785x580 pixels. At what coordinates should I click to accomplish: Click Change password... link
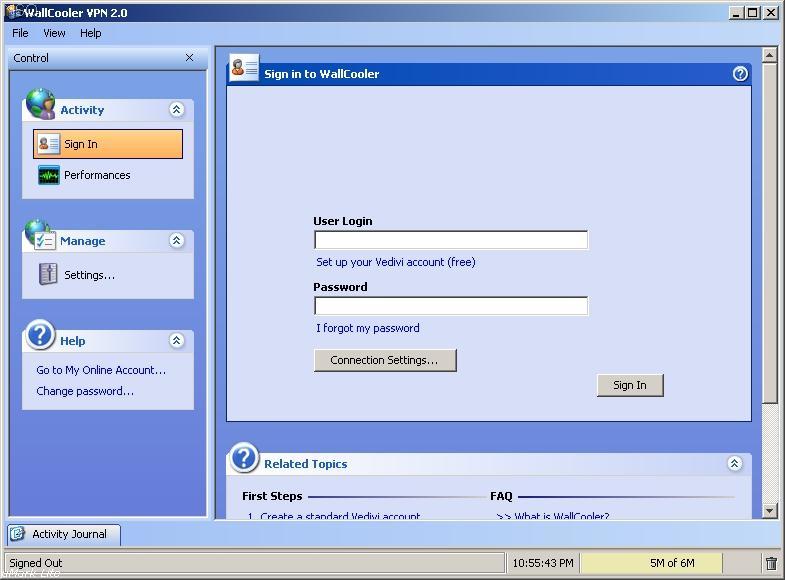pos(85,391)
